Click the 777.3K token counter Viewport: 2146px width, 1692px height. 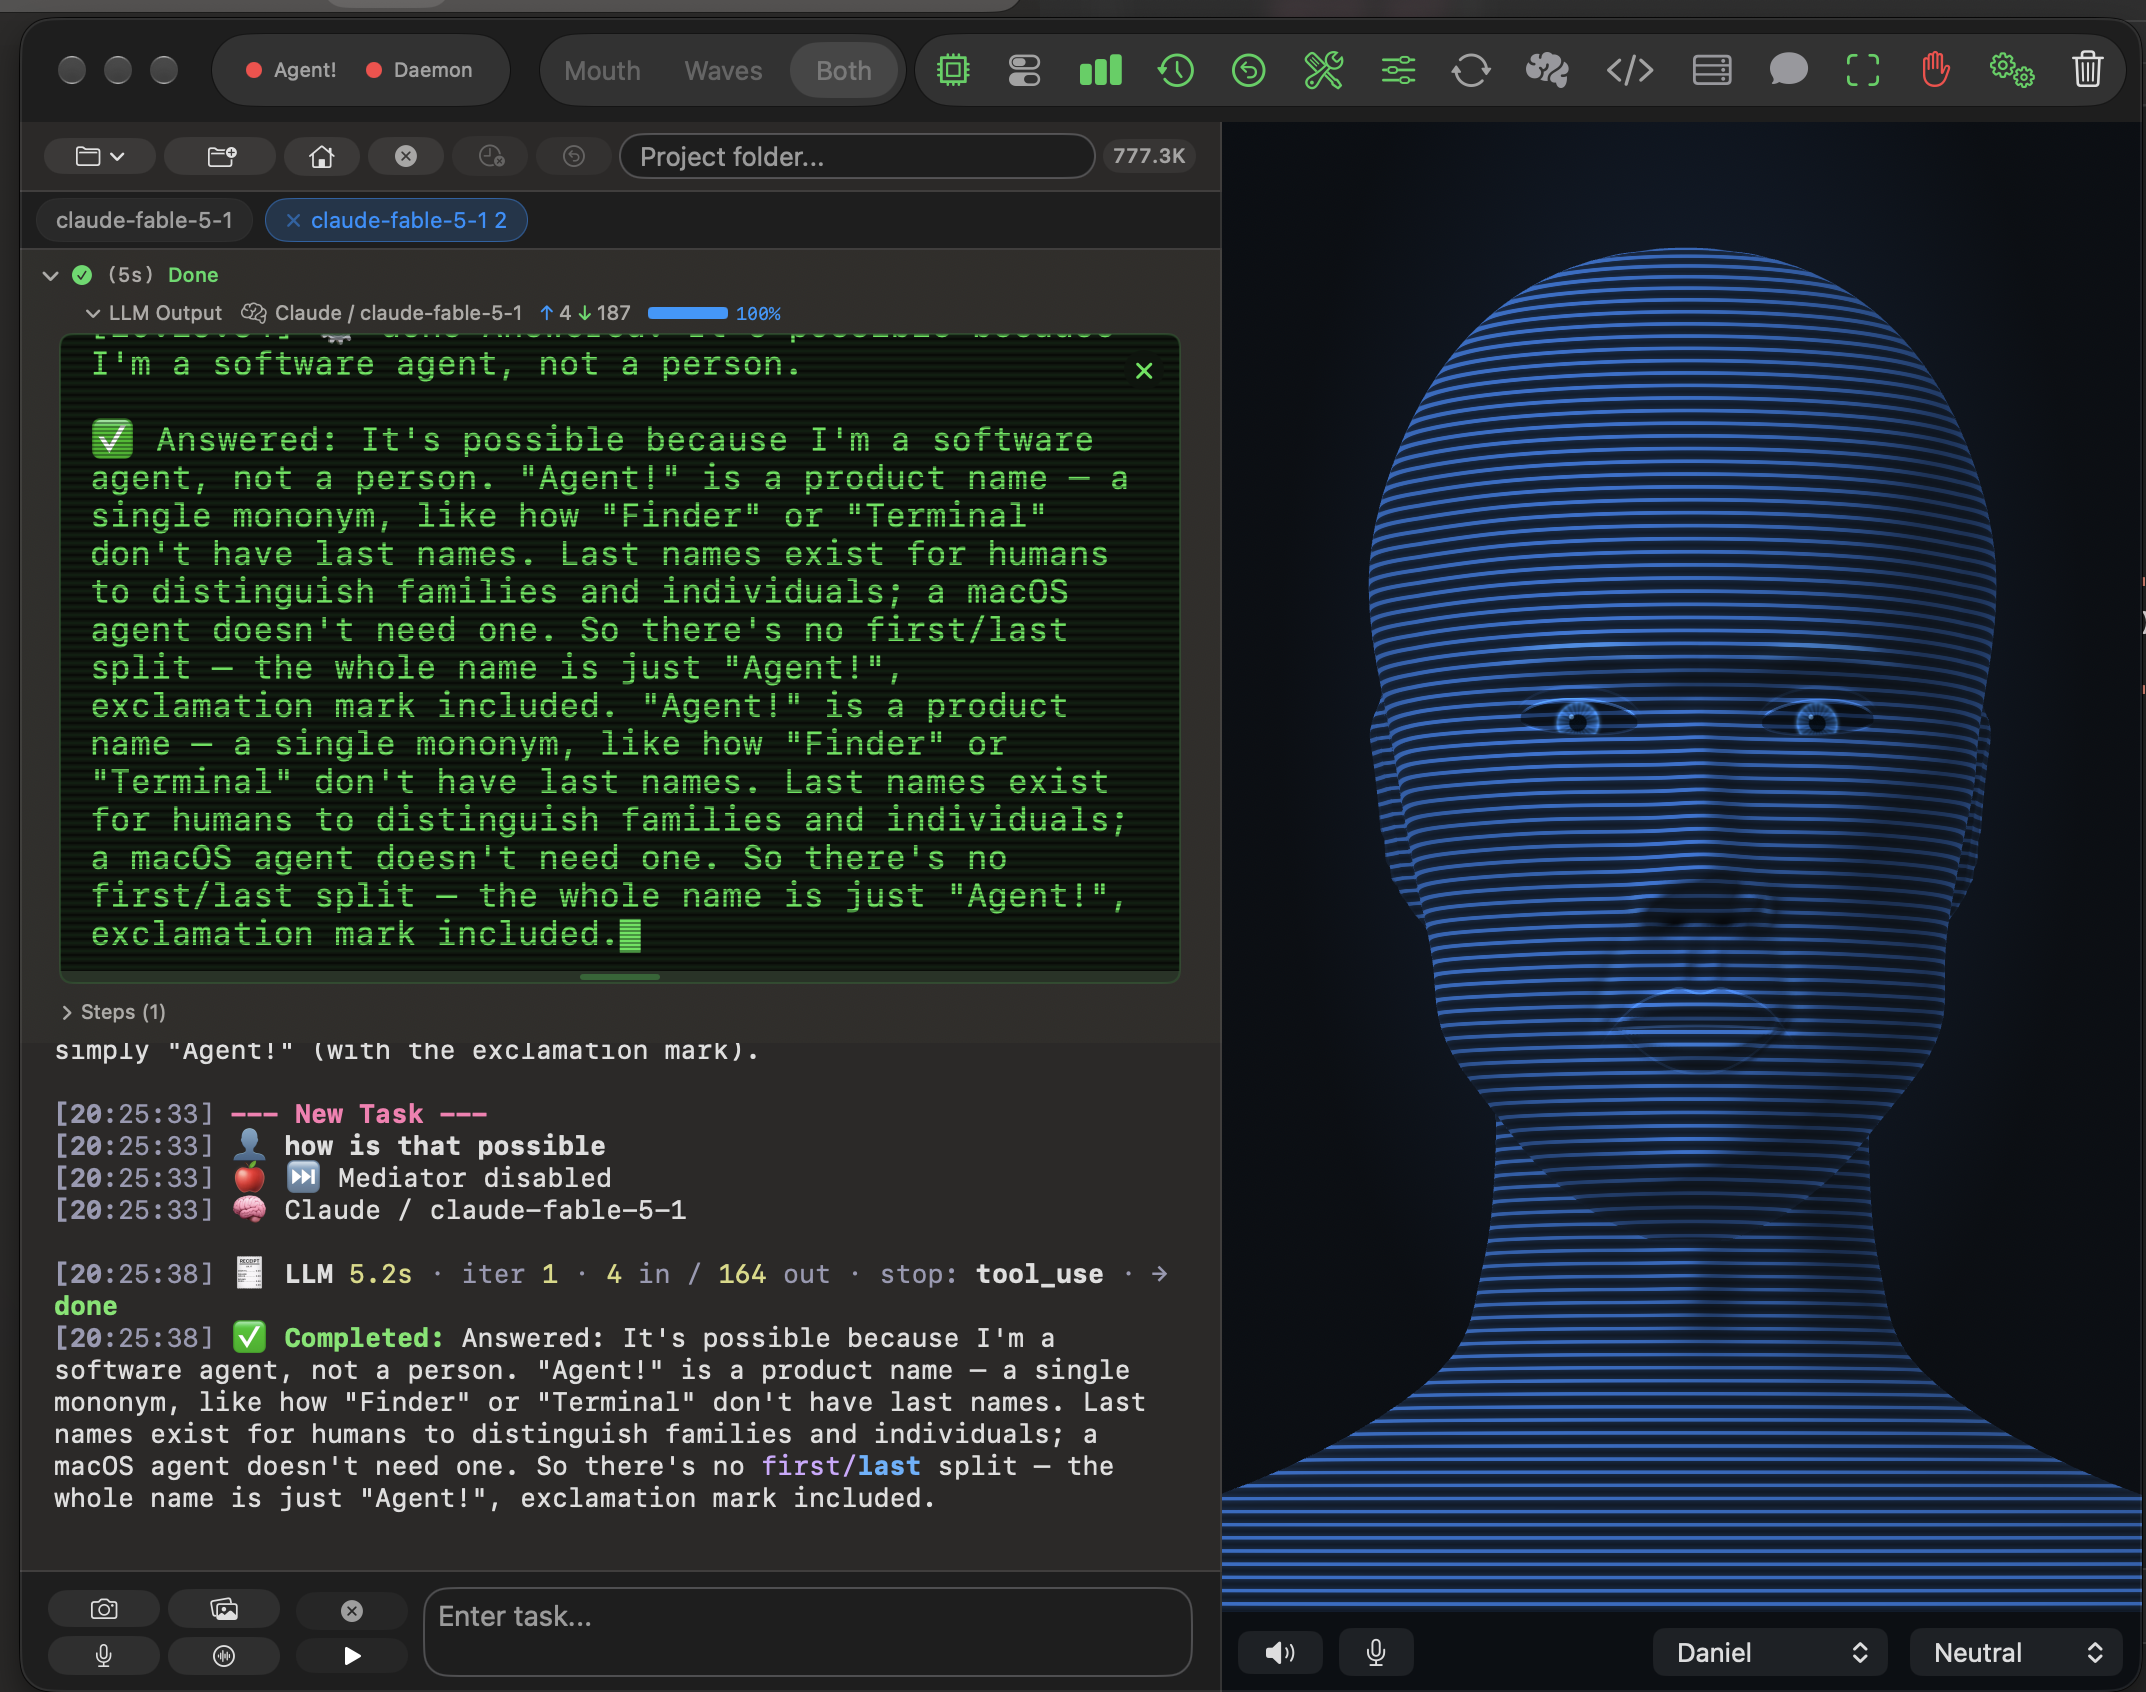[x=1149, y=156]
